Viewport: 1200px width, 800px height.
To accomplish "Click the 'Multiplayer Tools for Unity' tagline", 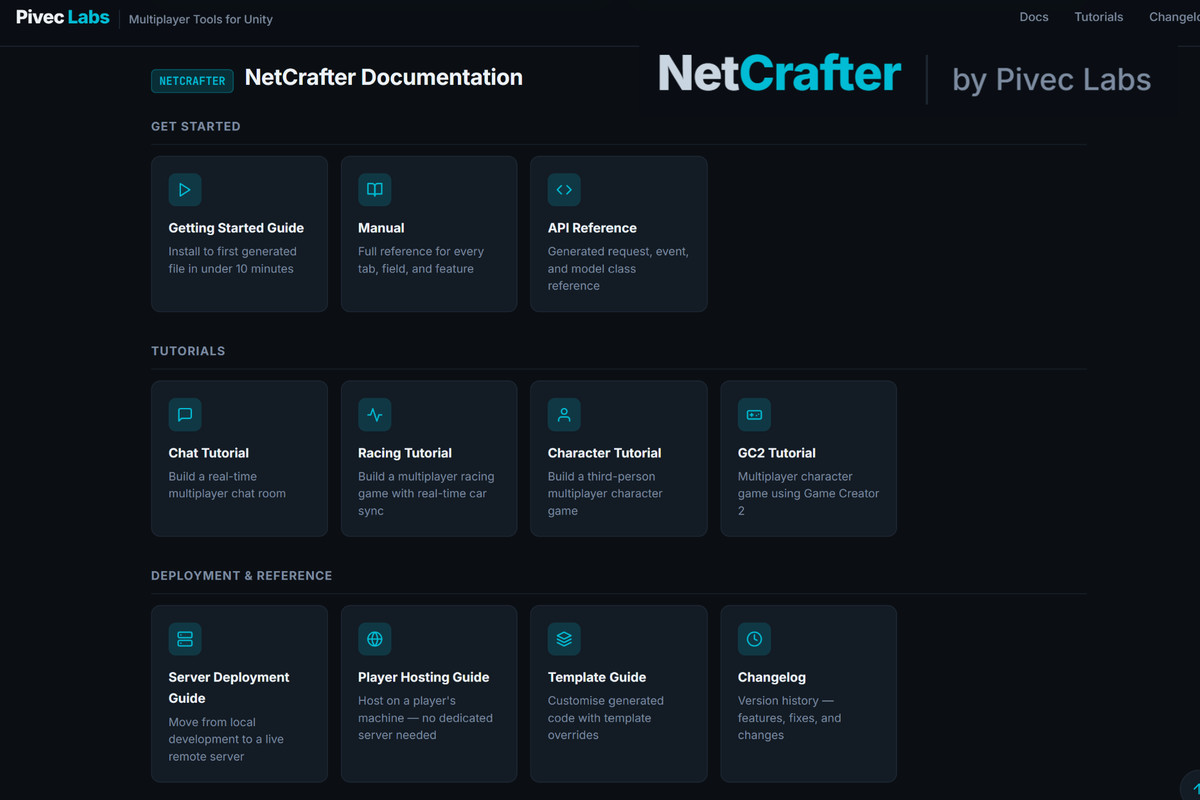I will (x=201, y=19).
